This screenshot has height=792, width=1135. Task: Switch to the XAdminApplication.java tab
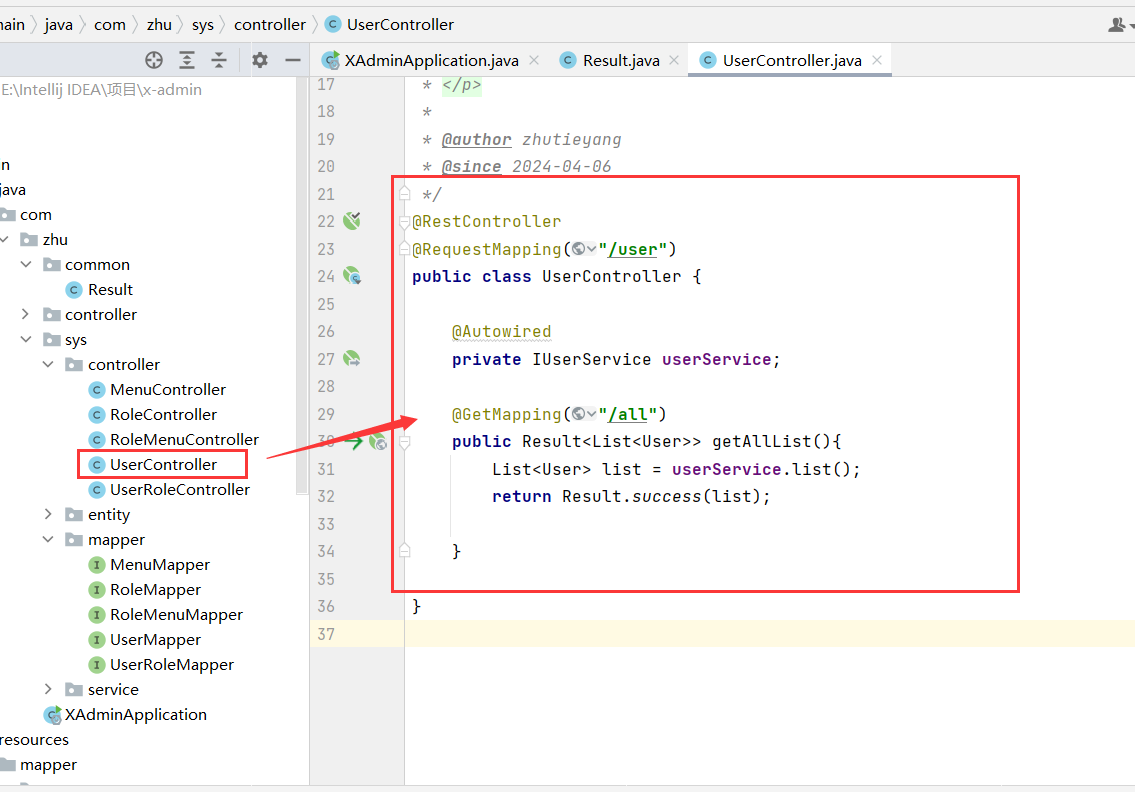431,61
